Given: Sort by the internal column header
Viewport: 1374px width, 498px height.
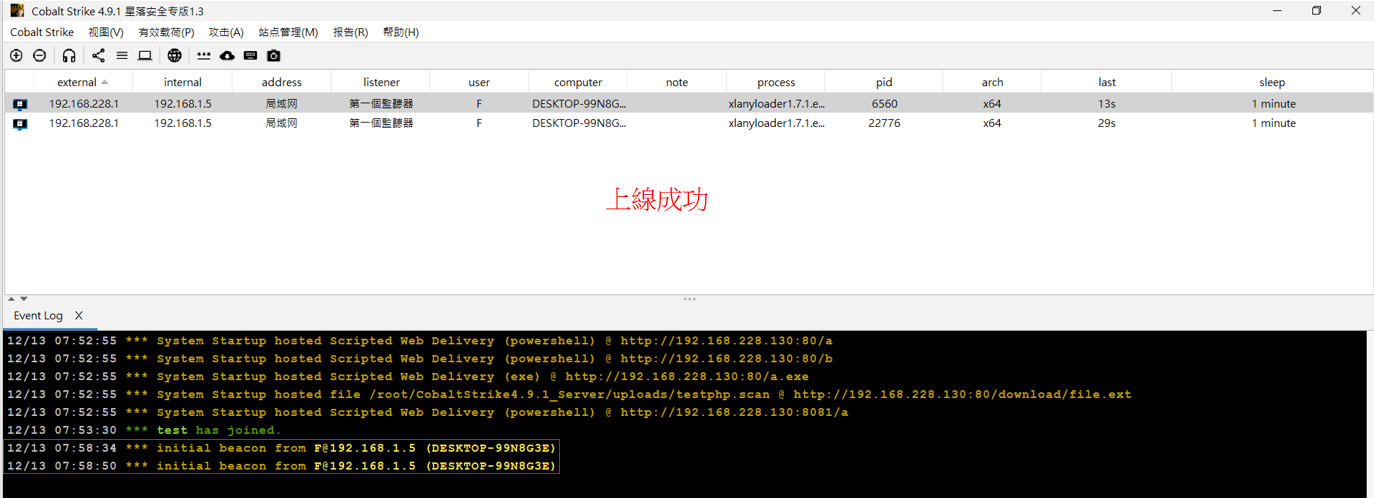Looking at the screenshot, I should pos(183,82).
